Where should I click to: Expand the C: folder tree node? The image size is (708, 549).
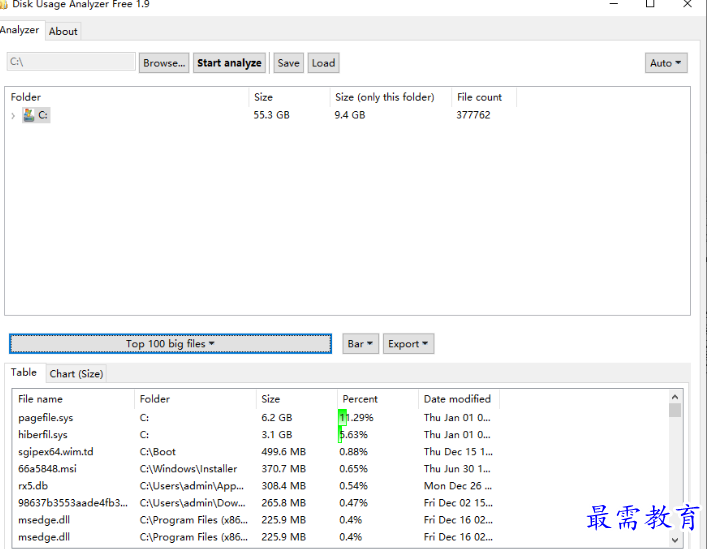pos(13,116)
